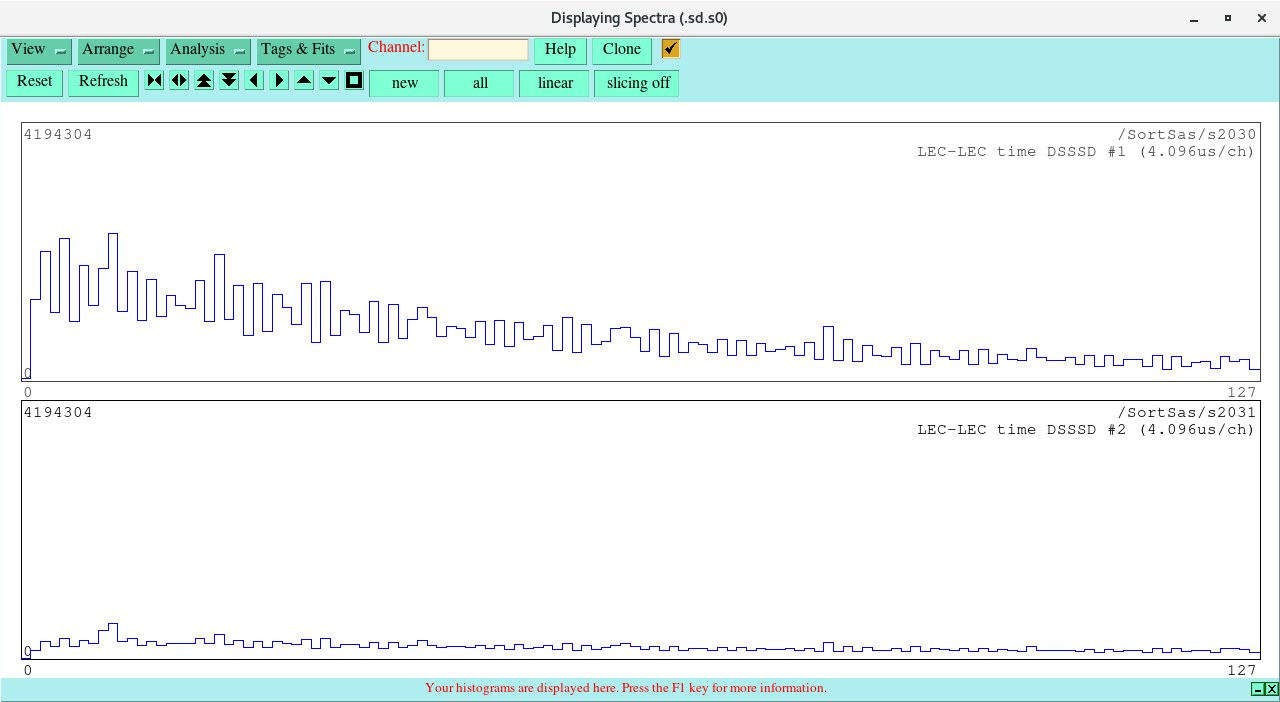Shift spectrum left with left-arrow icon
The width and height of the screenshot is (1280, 702).
tap(254, 81)
